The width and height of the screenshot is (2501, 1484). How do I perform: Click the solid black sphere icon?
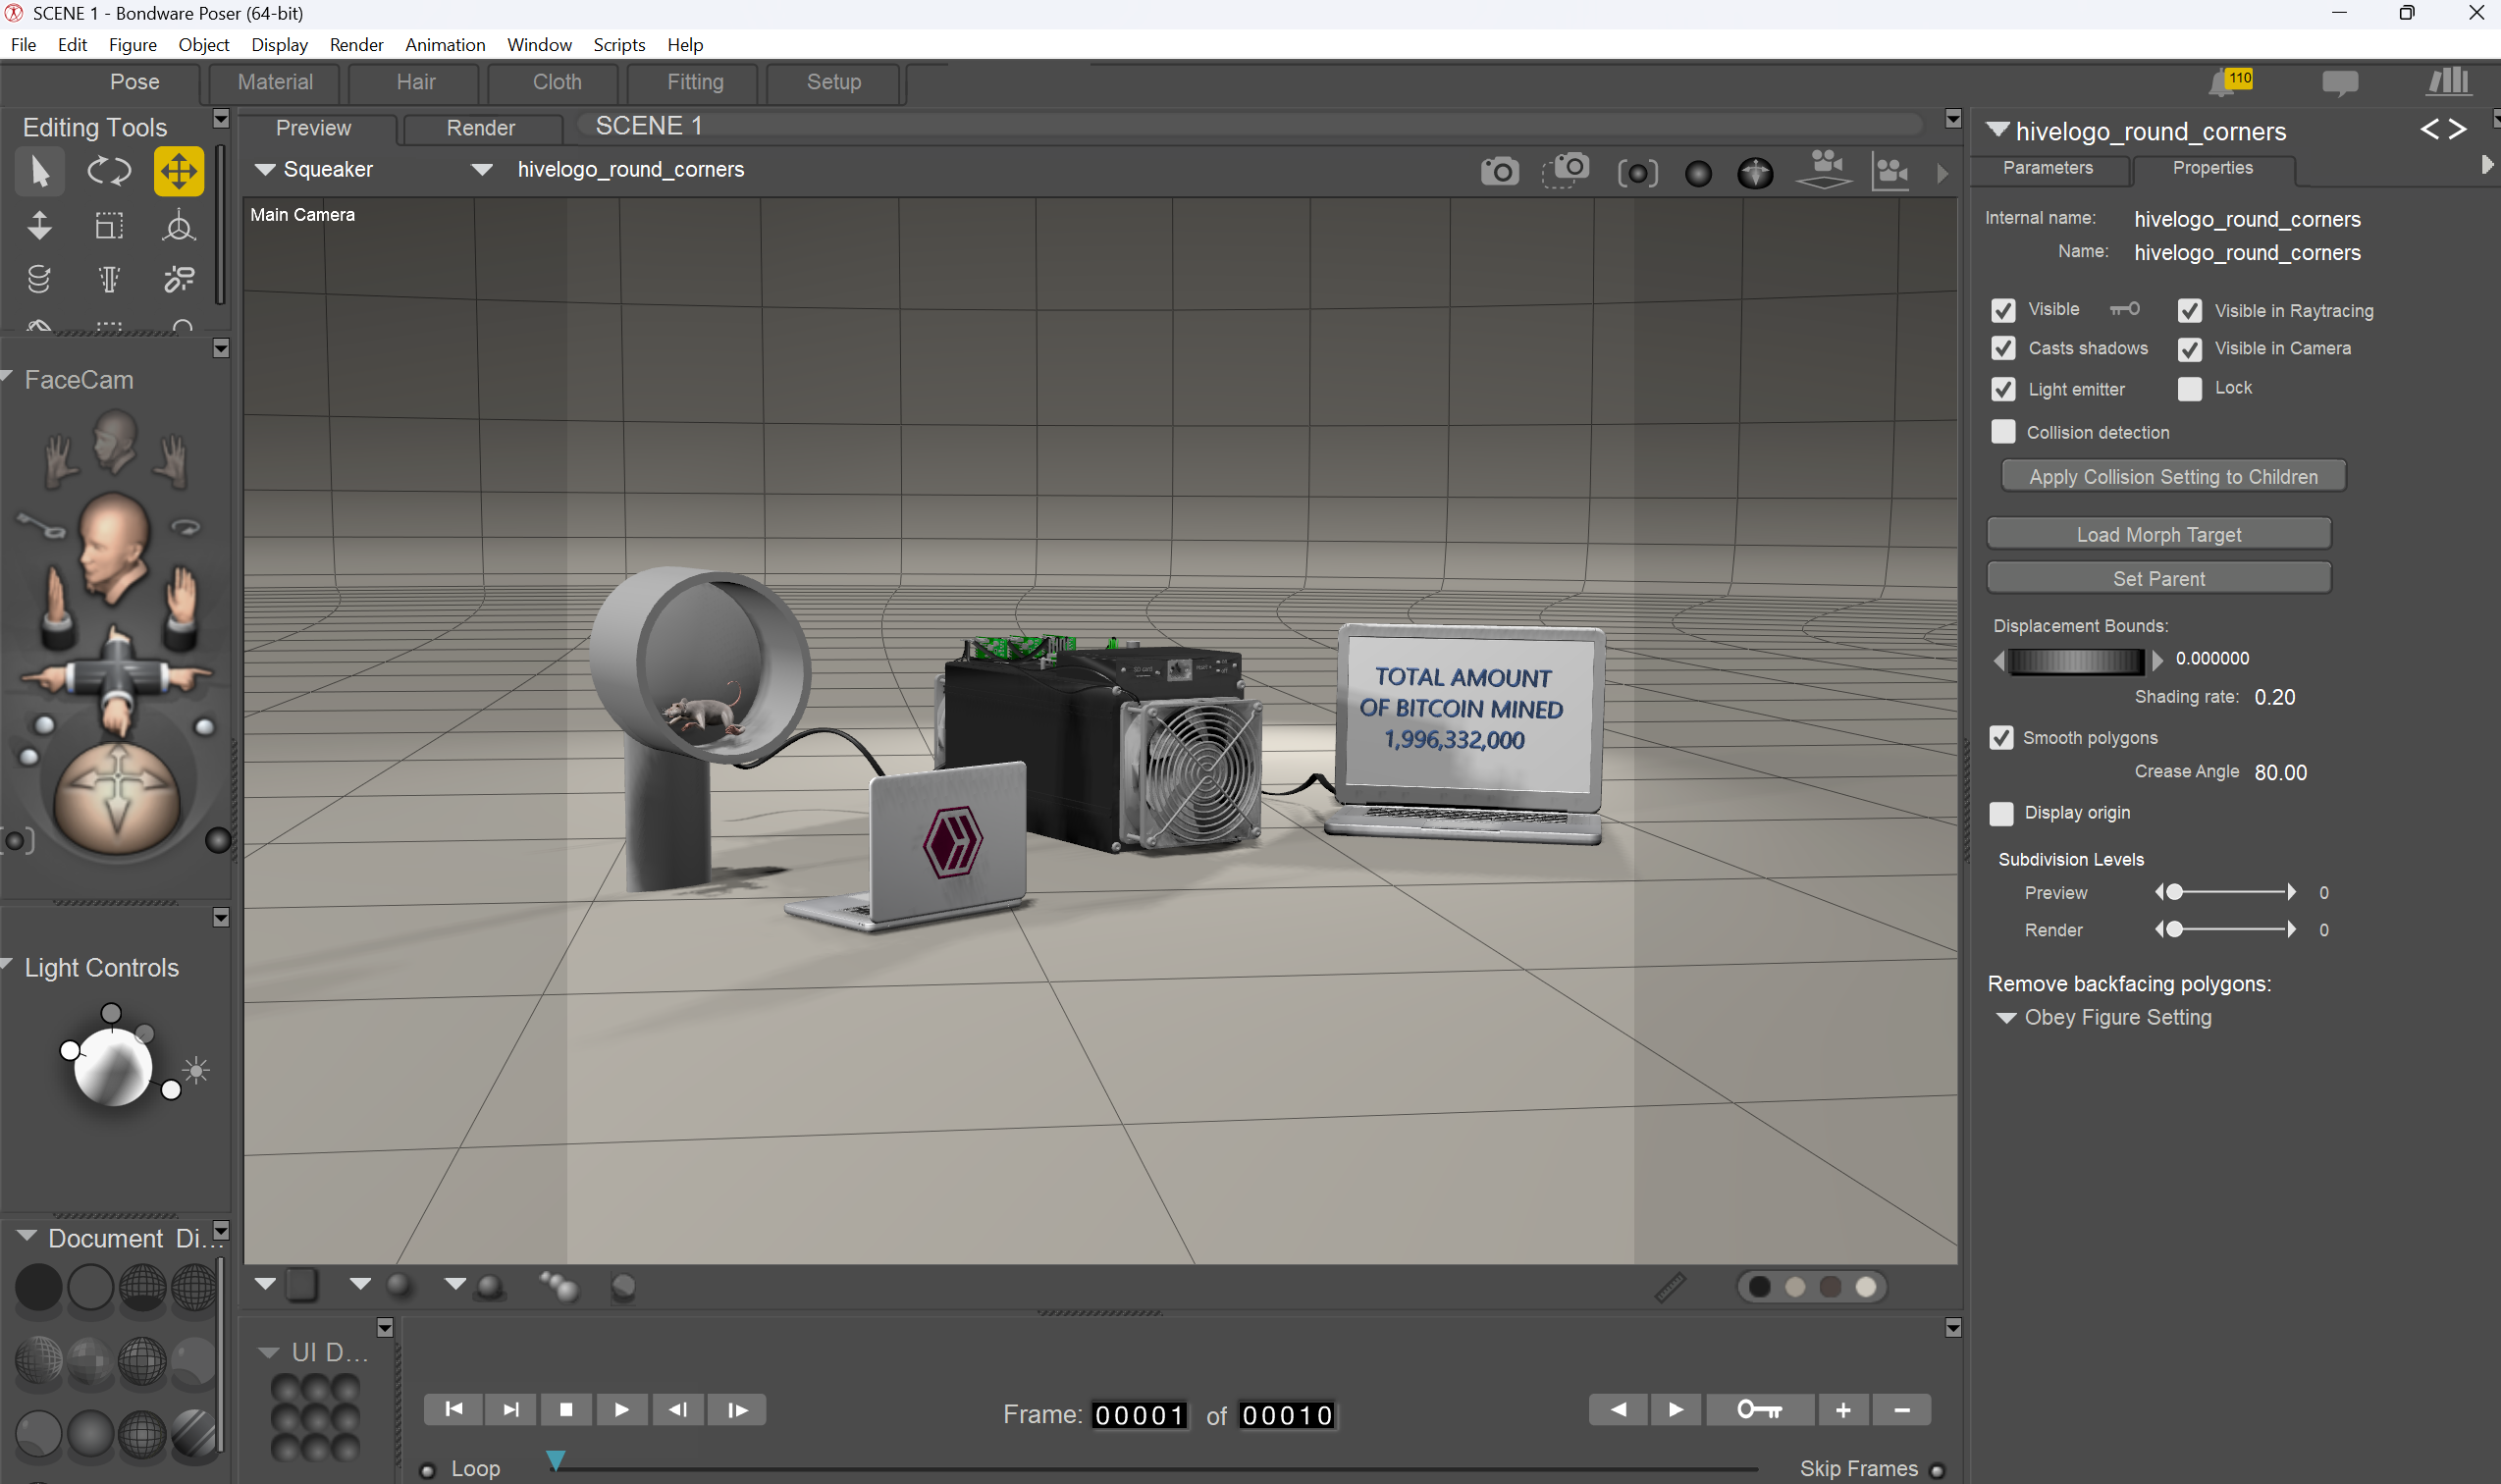1698,174
